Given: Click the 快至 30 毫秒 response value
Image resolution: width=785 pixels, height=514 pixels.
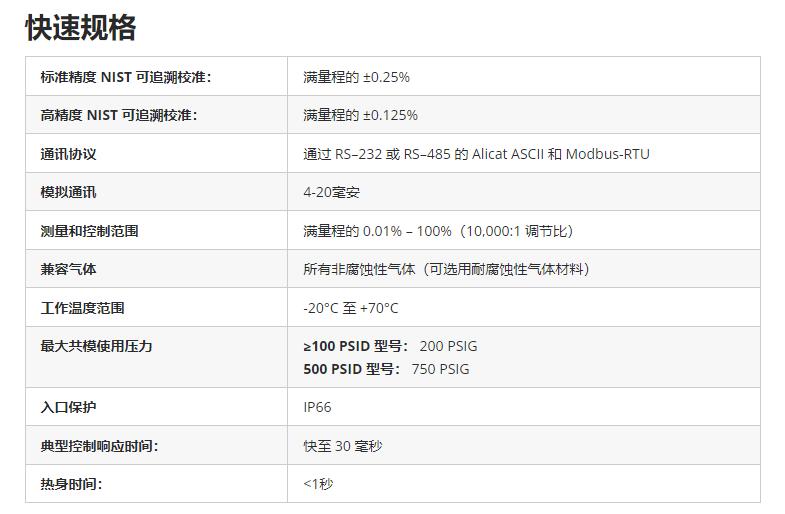Looking at the screenshot, I should [343, 445].
